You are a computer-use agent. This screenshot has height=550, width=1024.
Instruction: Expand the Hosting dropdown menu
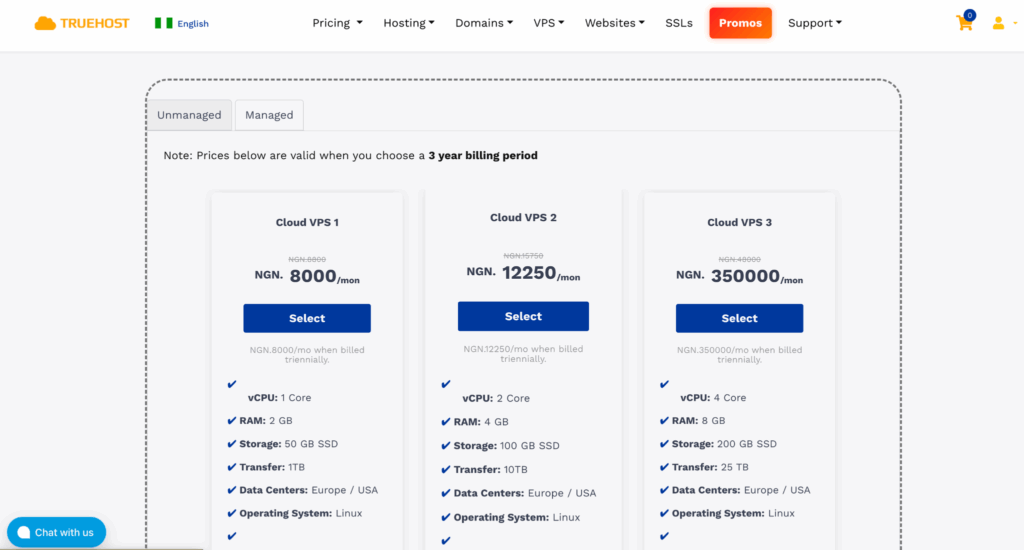409,23
